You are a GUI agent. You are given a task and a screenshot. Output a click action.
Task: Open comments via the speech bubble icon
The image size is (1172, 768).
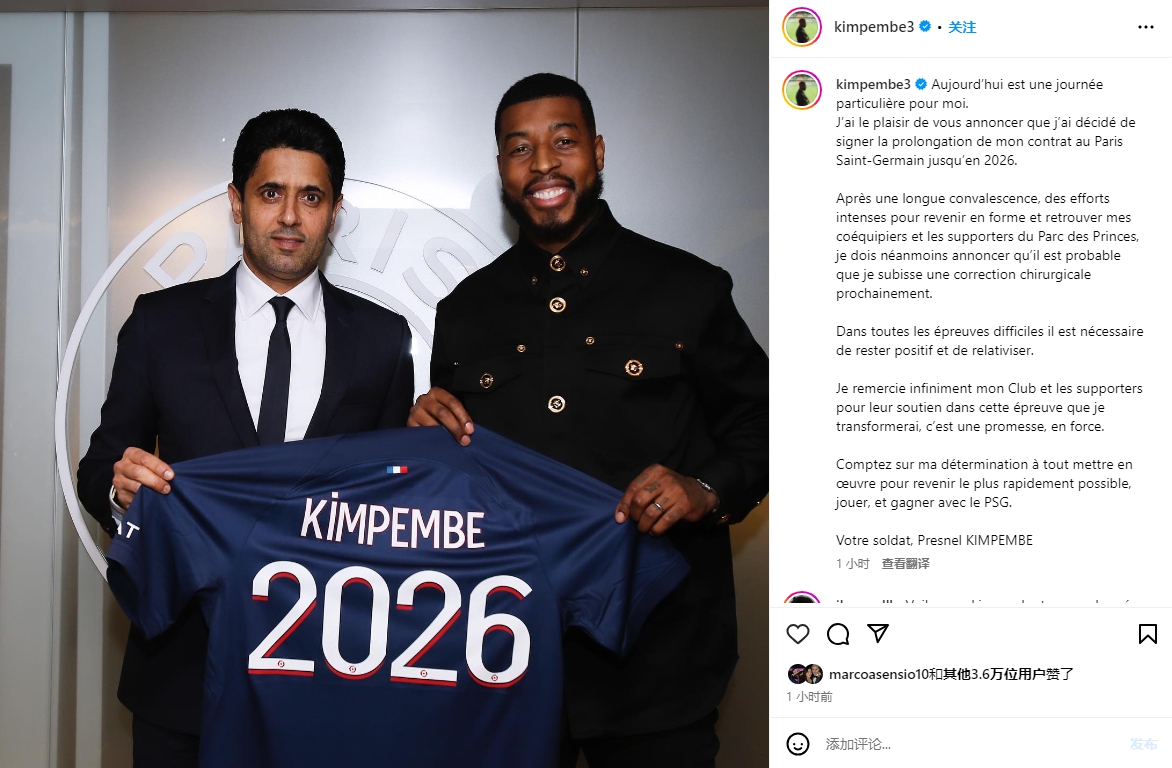(x=838, y=634)
